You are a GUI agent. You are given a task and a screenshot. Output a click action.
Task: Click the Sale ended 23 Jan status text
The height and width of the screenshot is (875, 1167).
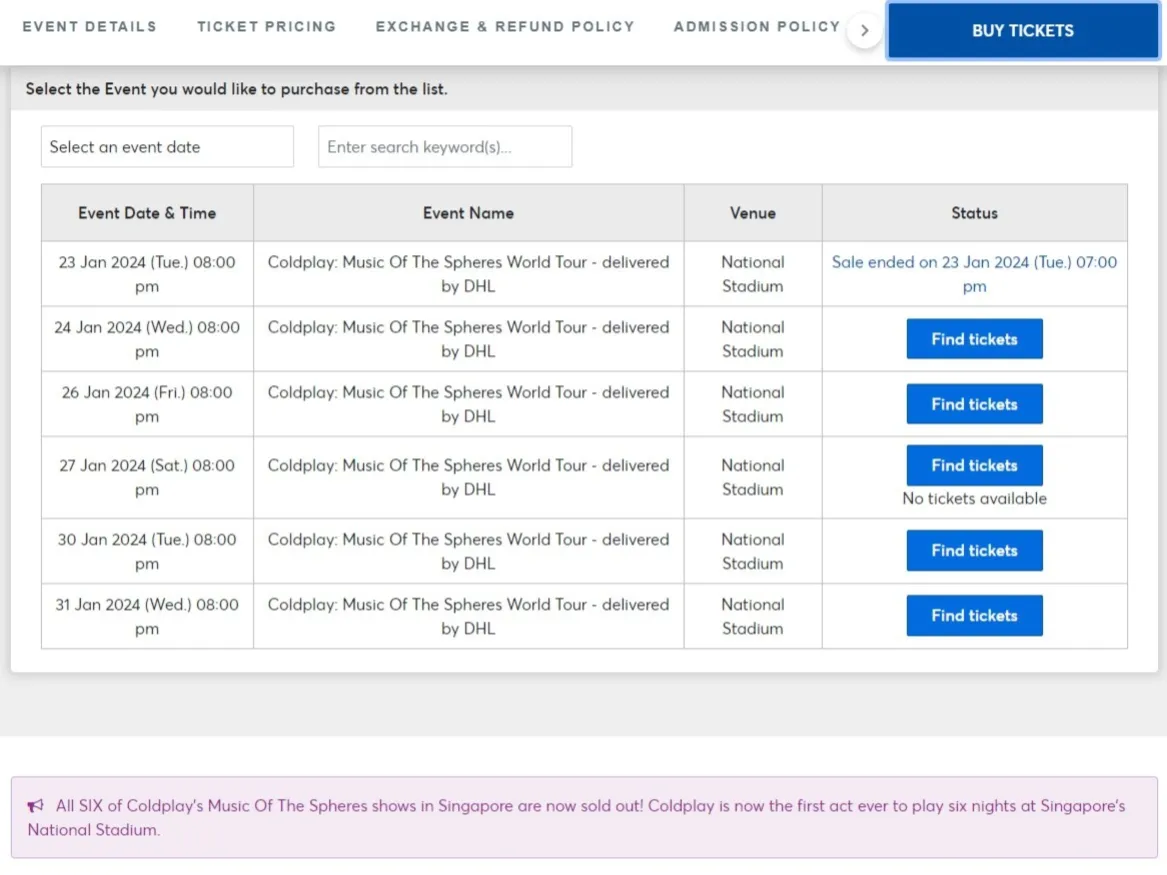point(974,274)
